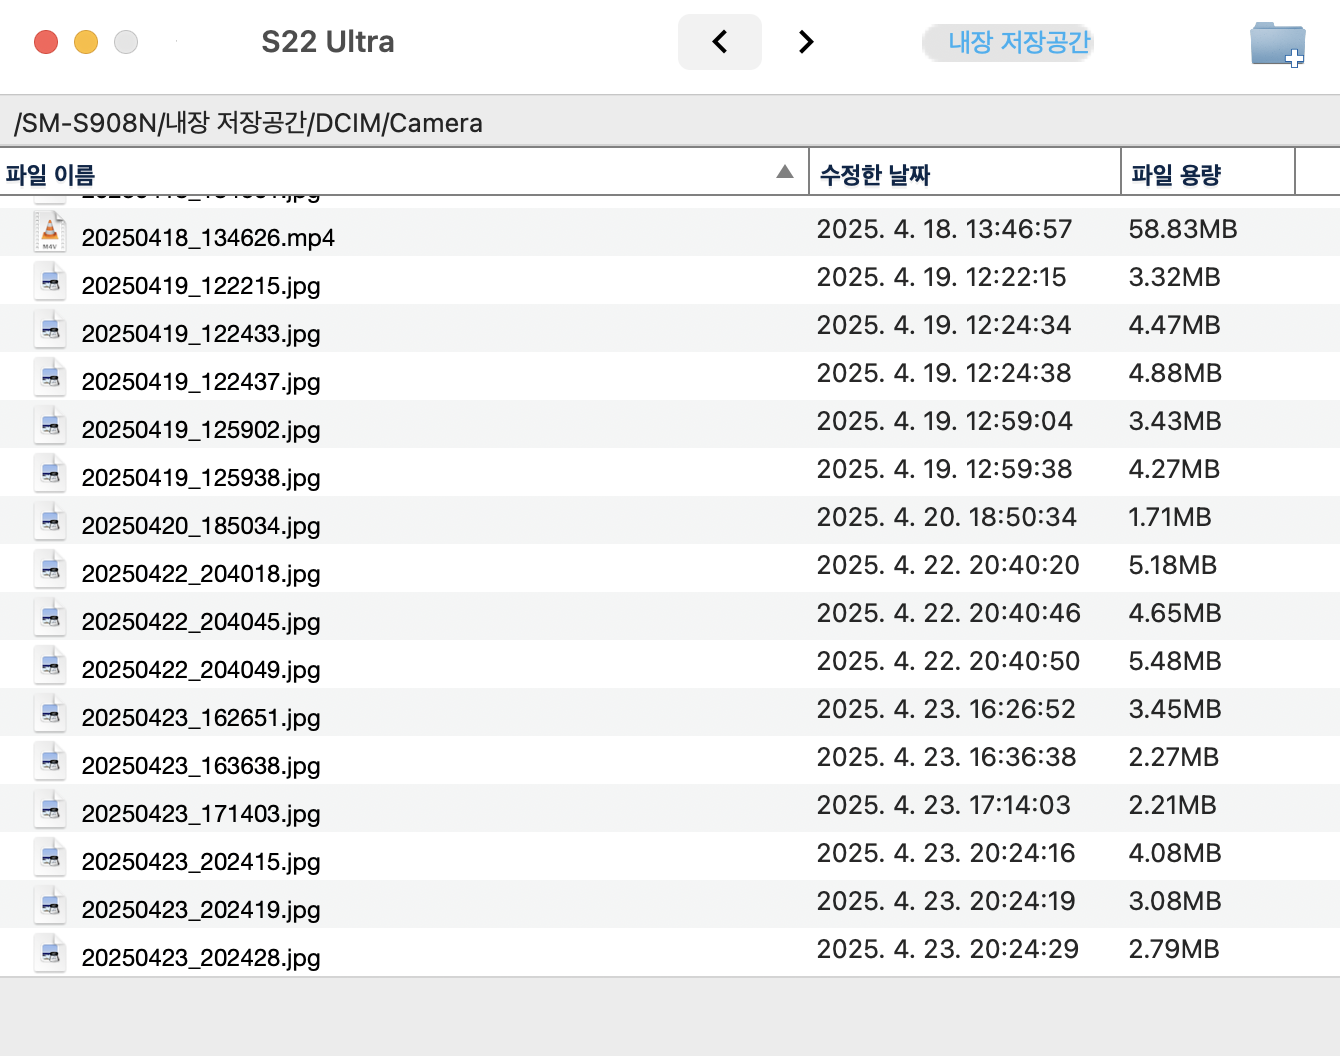This screenshot has width=1340, height=1056.
Task: Click the 58.83MB file size cell
Action: (1183, 229)
